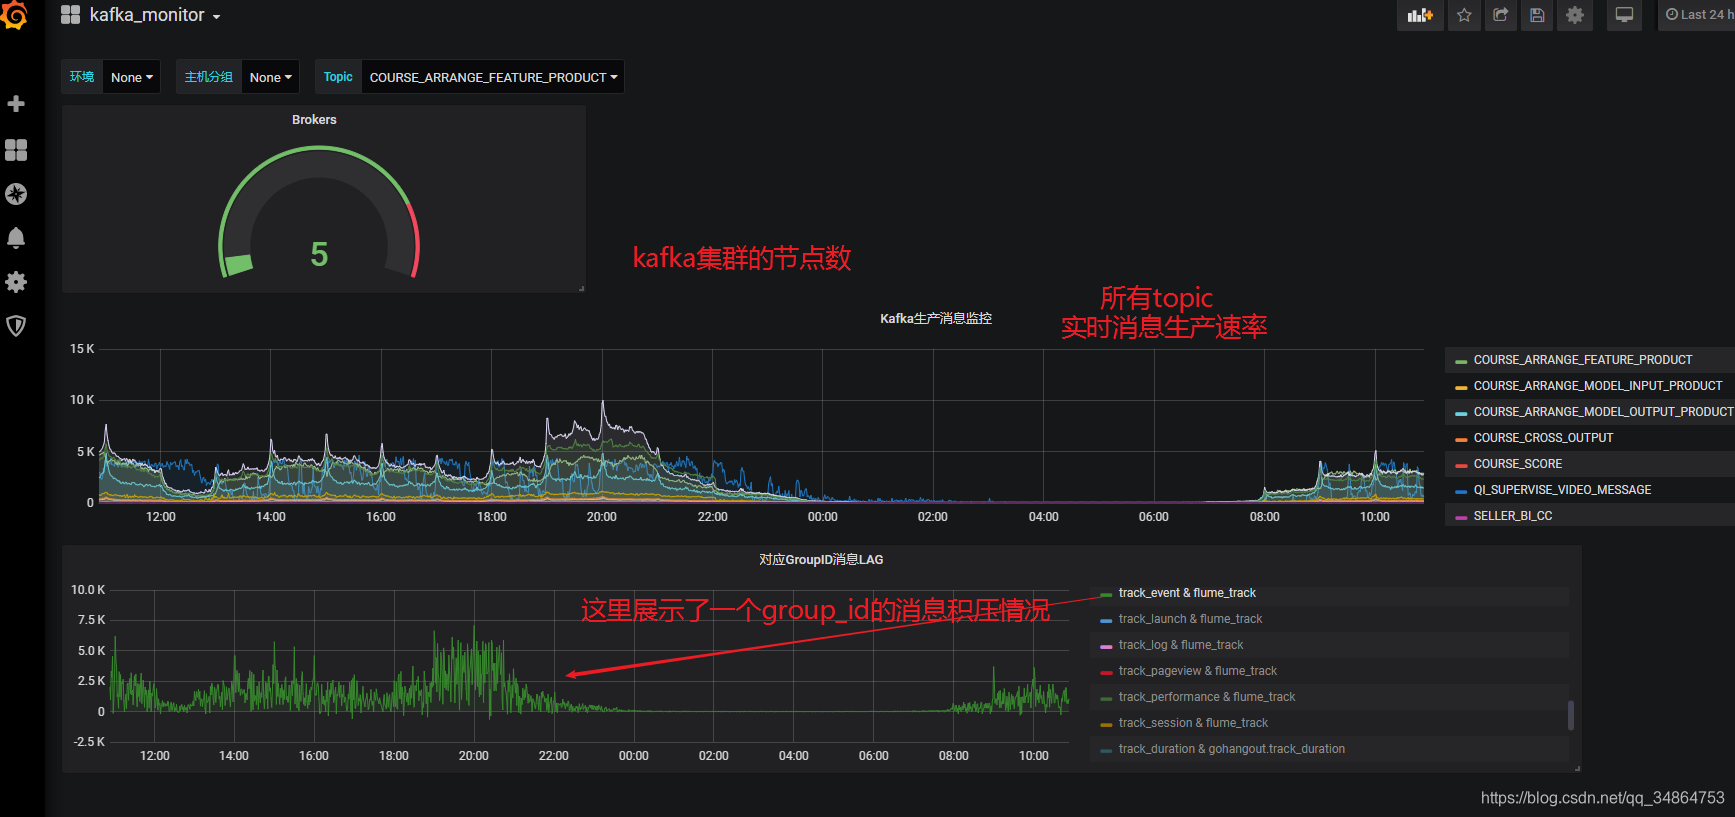Open the Alerting bell icon
The width and height of the screenshot is (1735, 817).
16,238
